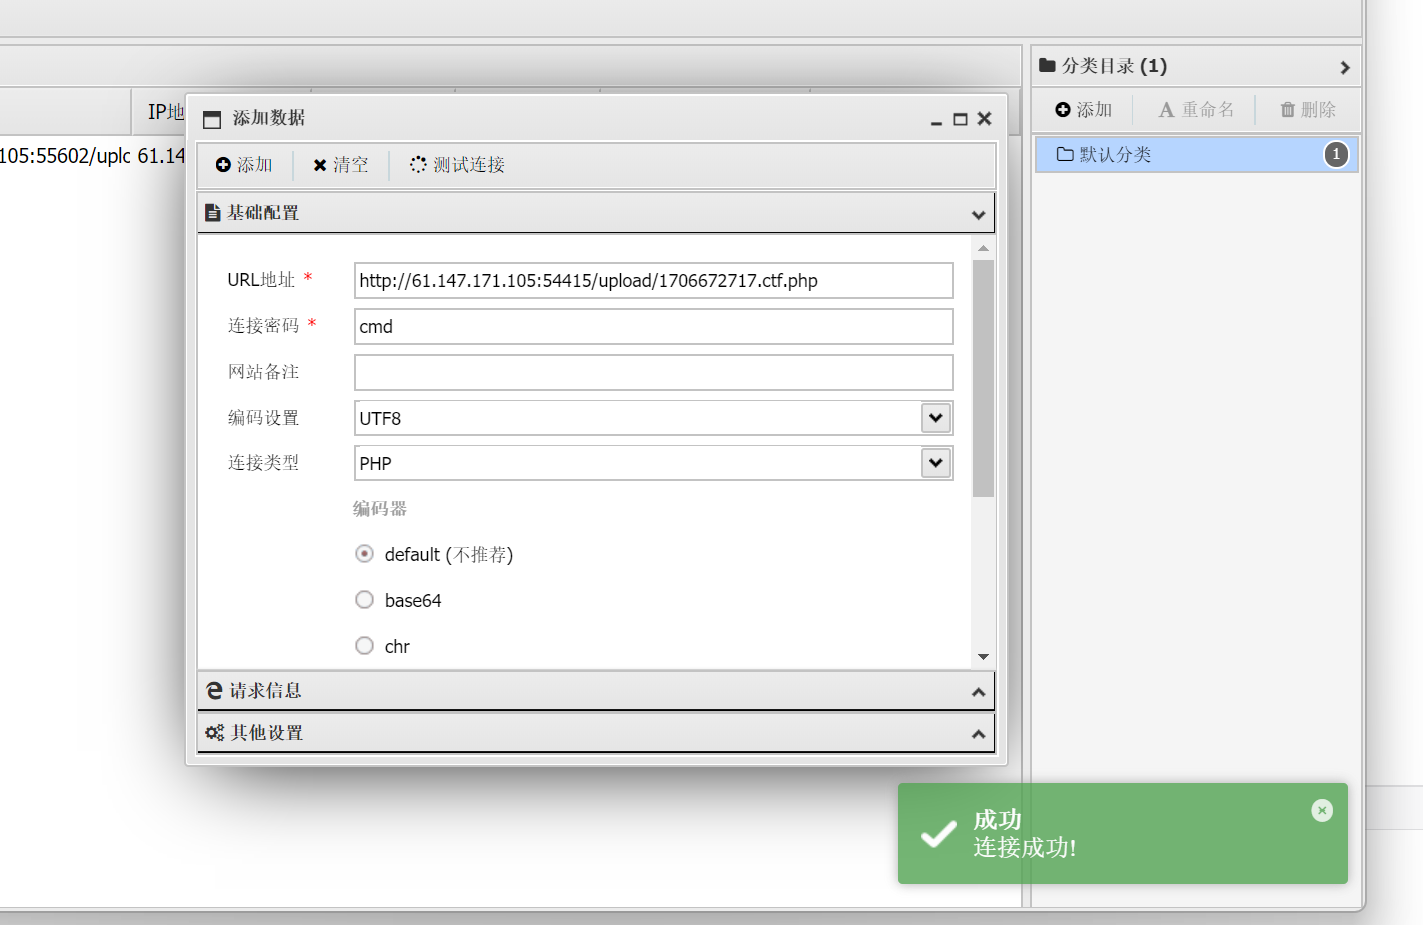Click the 编码器 label text
The width and height of the screenshot is (1423, 925).
pyautogui.click(x=380, y=509)
